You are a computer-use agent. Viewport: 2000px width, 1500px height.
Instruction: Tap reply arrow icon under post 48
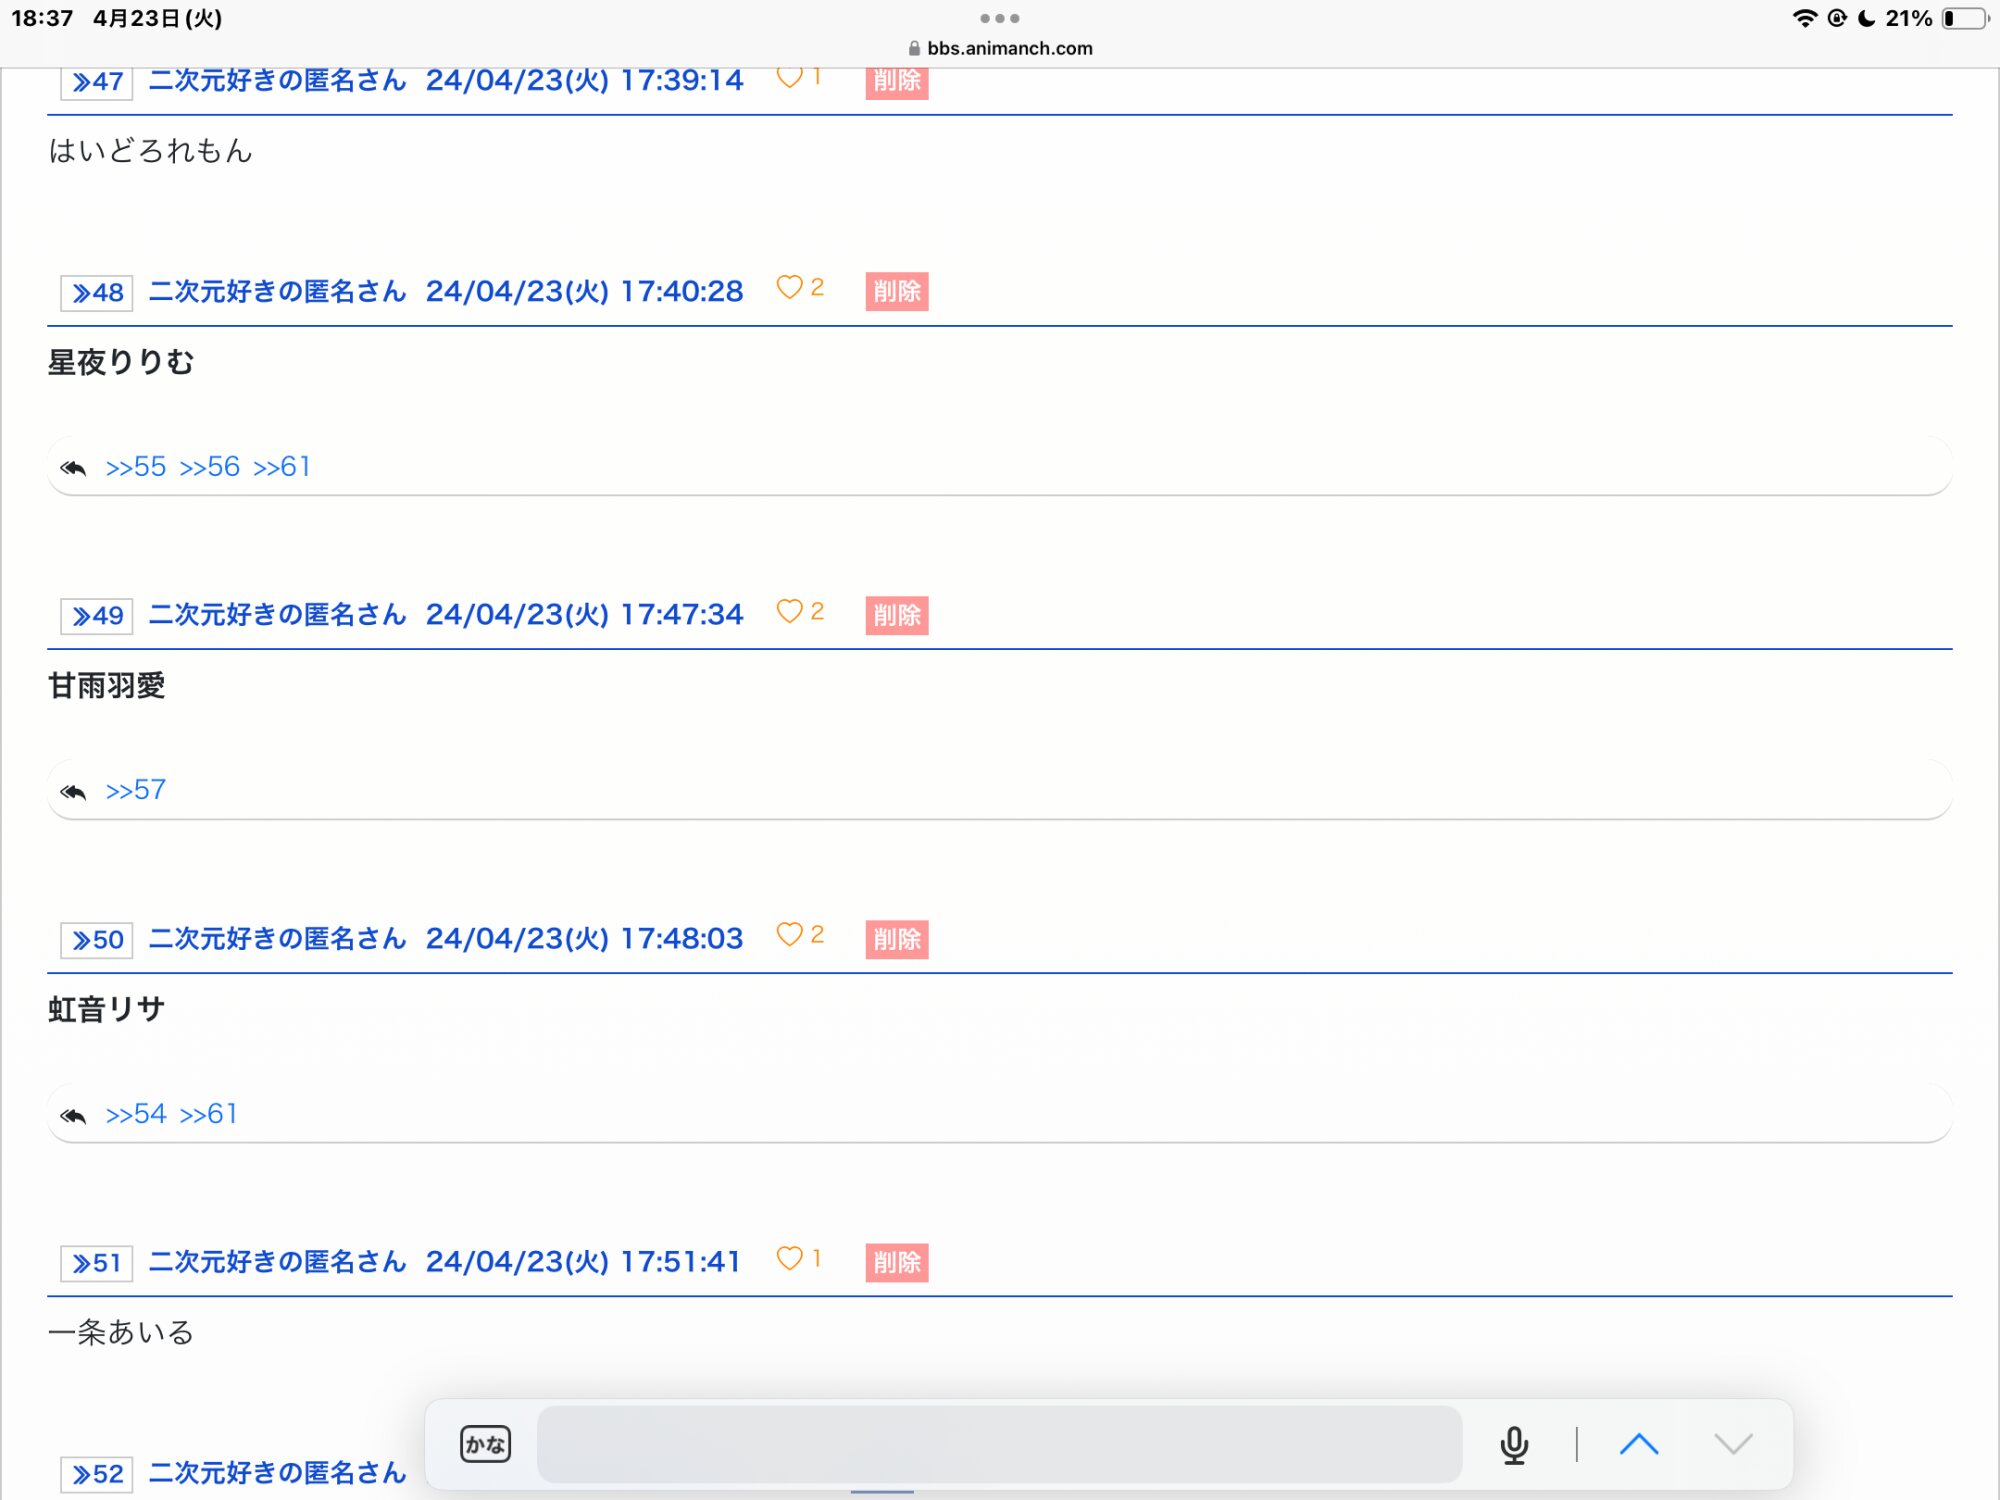73,468
